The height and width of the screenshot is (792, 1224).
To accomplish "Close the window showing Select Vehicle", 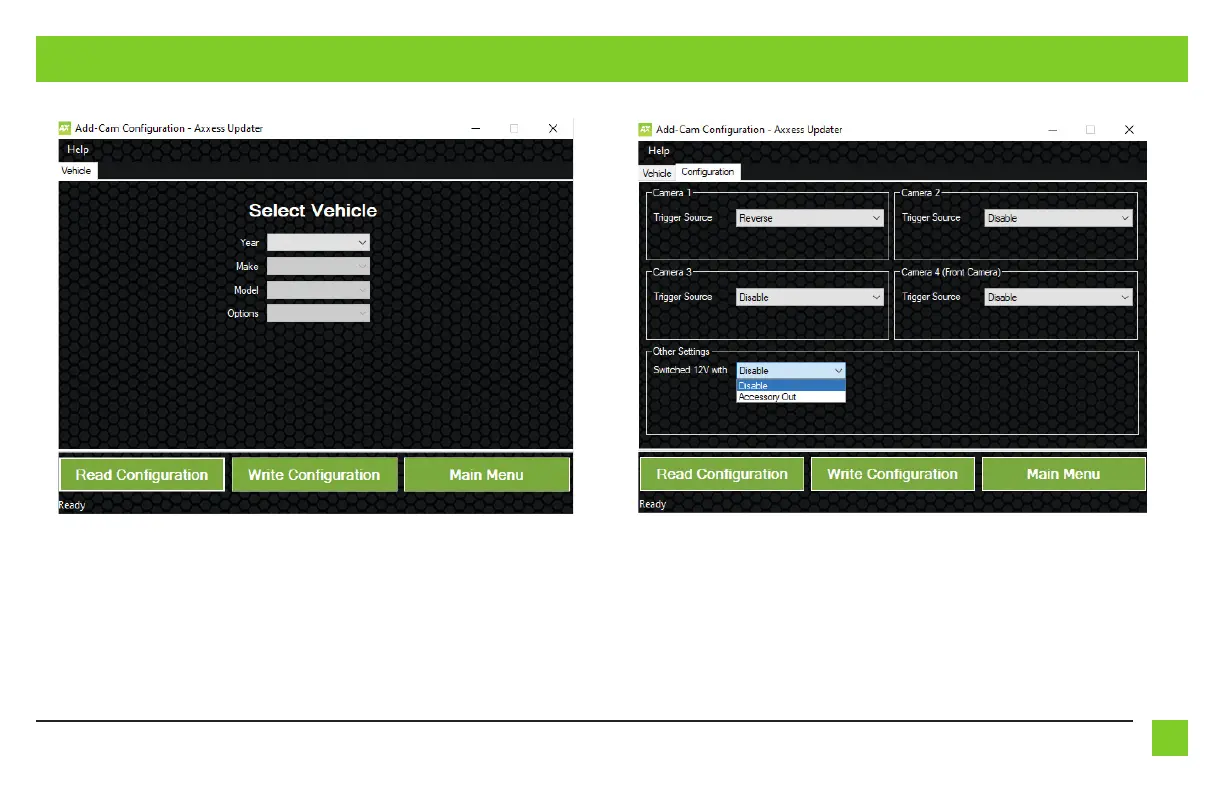I will tap(552, 128).
